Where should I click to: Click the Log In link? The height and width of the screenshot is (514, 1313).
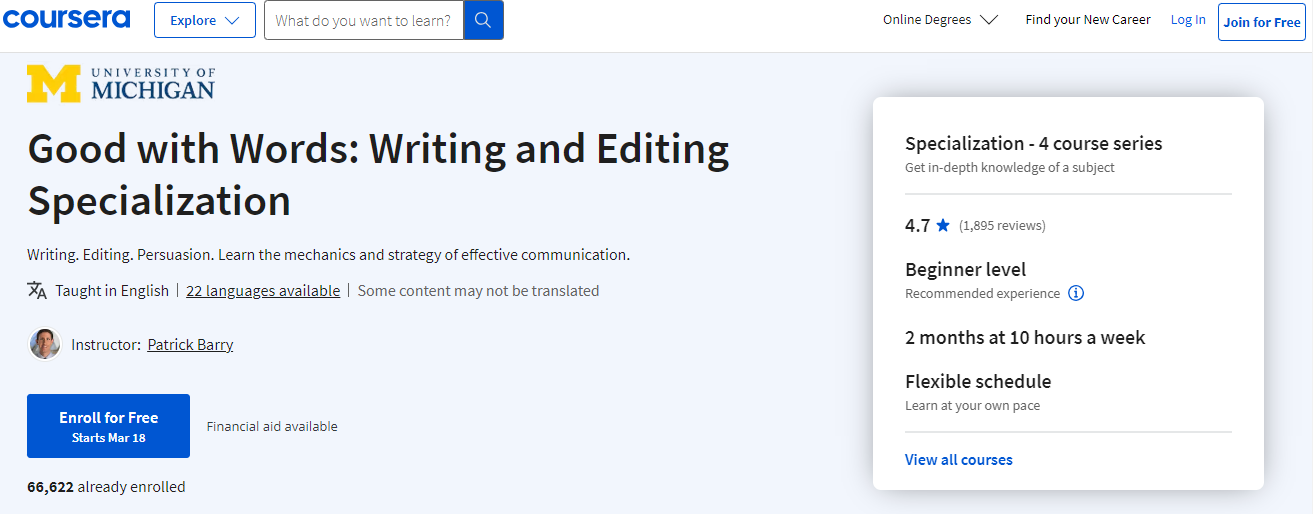[1188, 19]
